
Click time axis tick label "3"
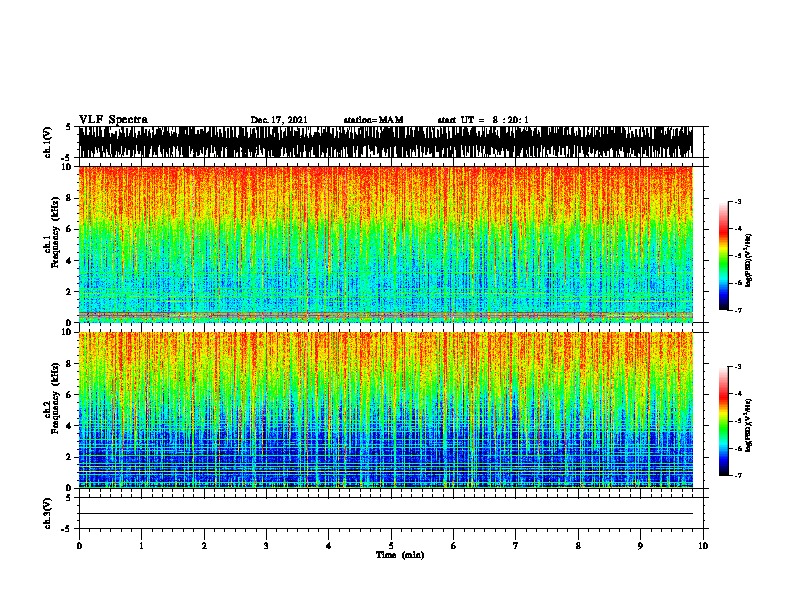click(266, 546)
